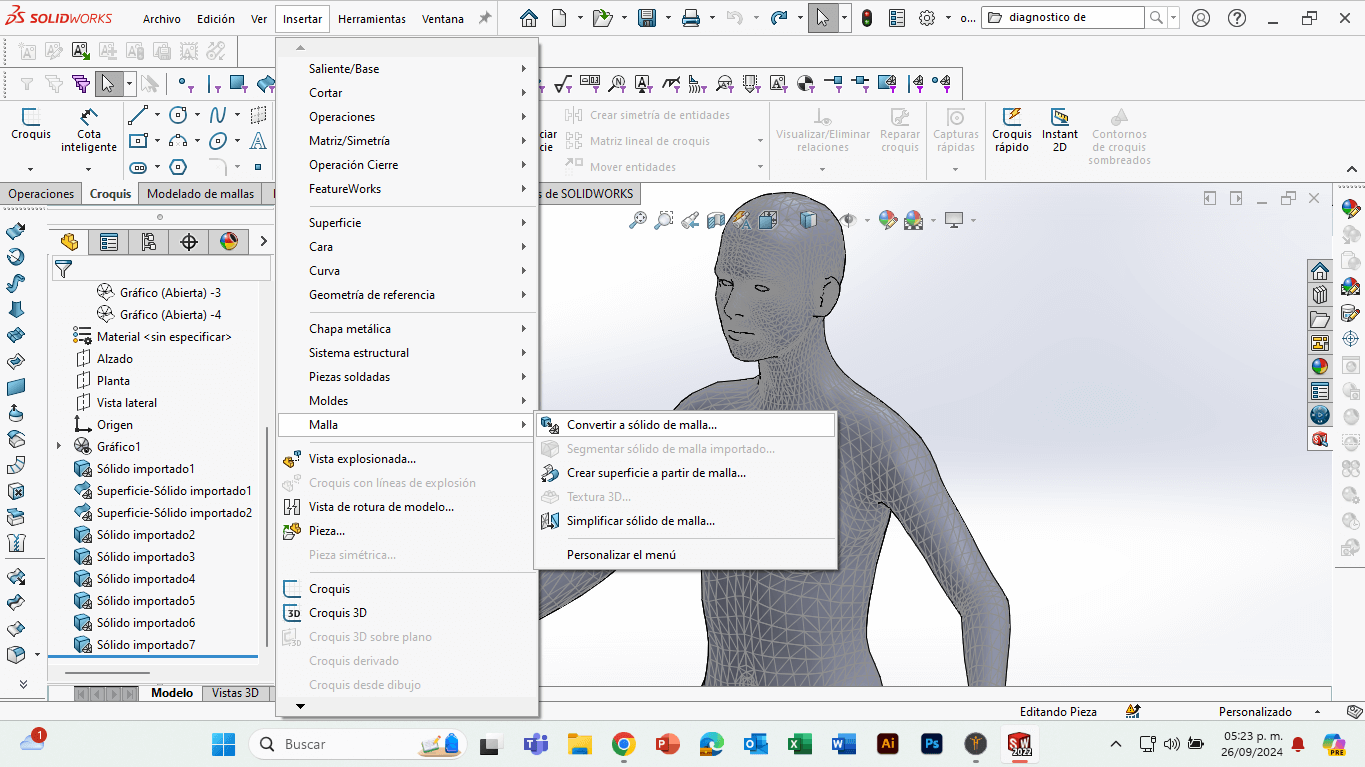Select the Spline sketch tool
This screenshot has width=1365, height=767.
click(218, 115)
